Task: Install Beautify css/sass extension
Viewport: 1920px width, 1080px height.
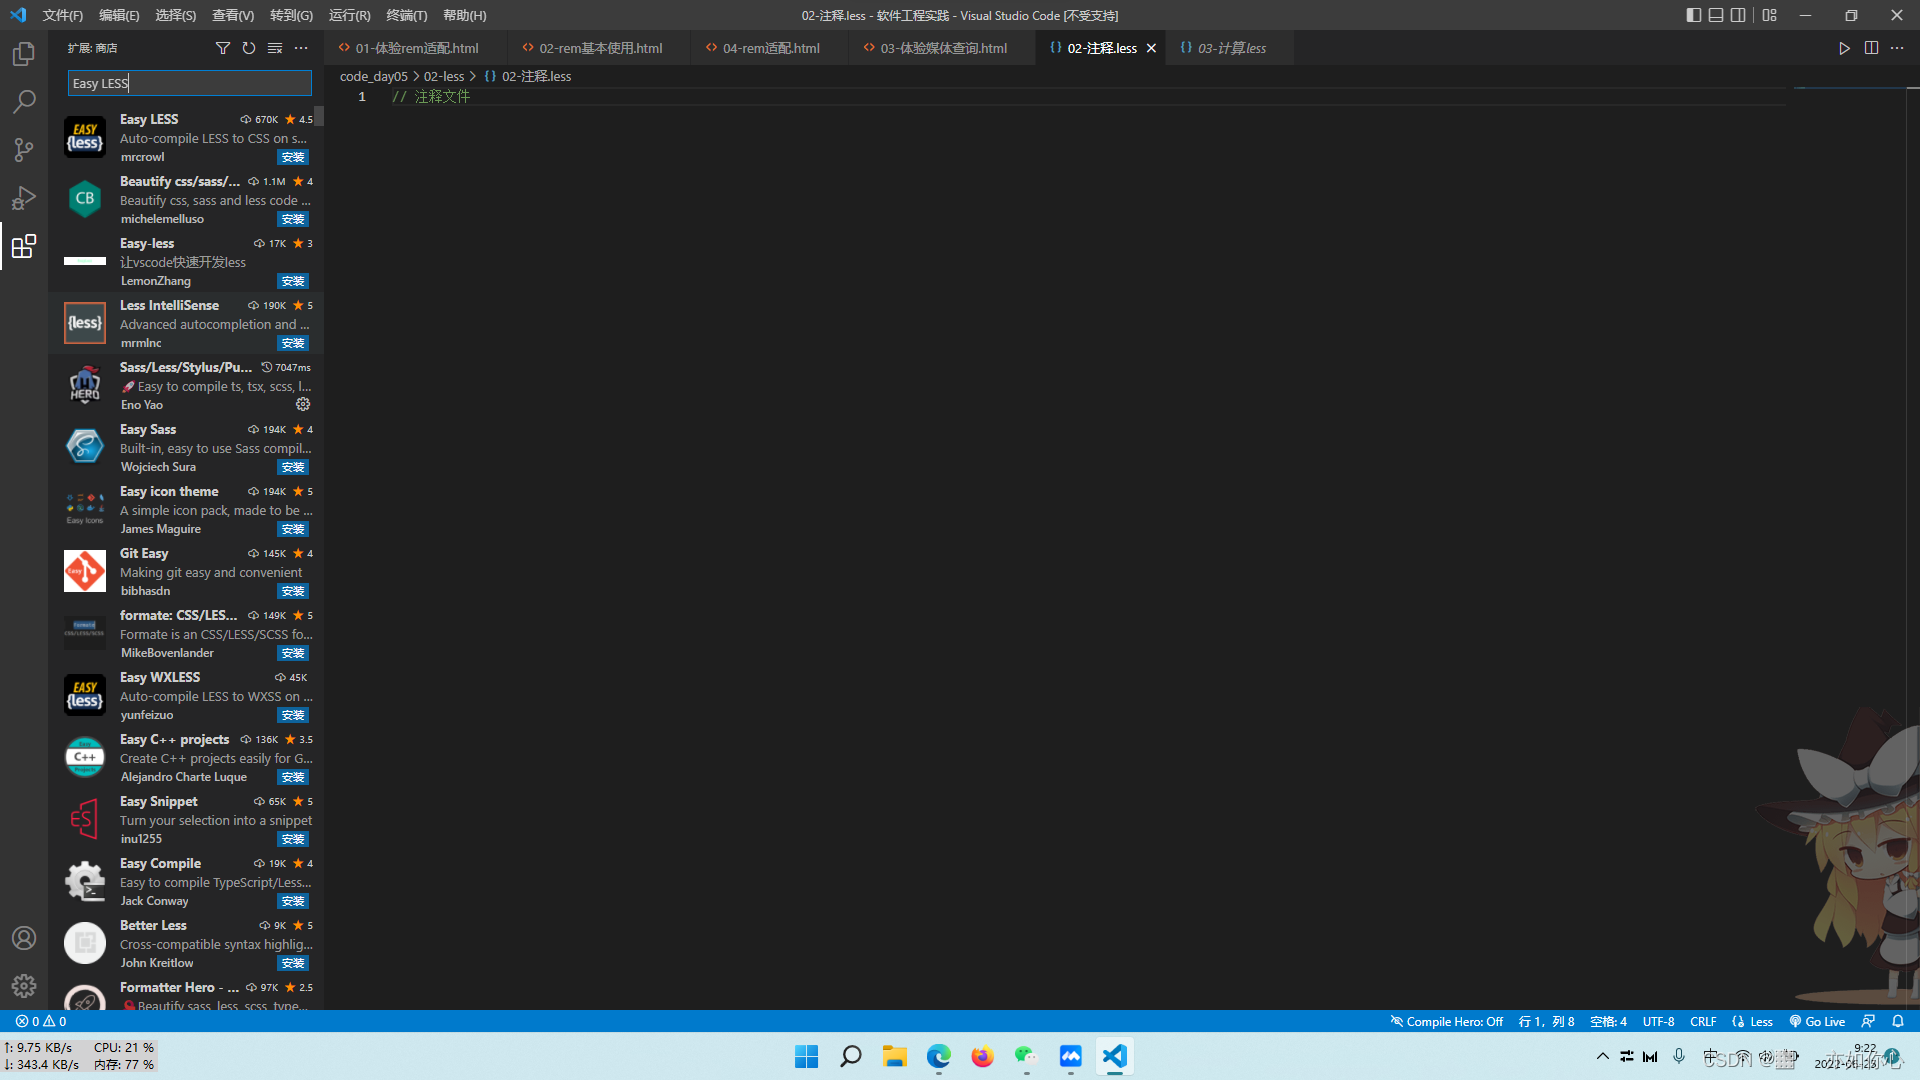Action: (293, 219)
